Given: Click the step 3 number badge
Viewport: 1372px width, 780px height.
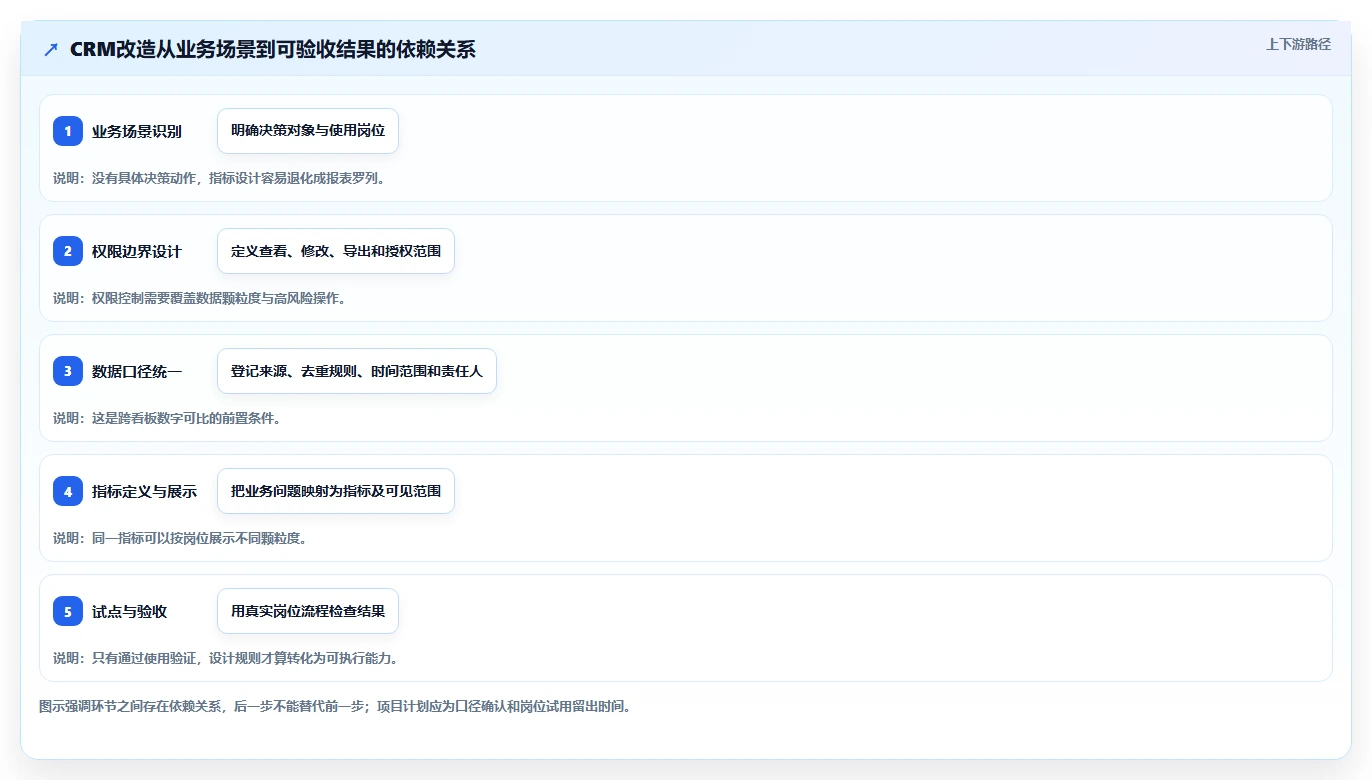Looking at the screenshot, I should point(68,371).
